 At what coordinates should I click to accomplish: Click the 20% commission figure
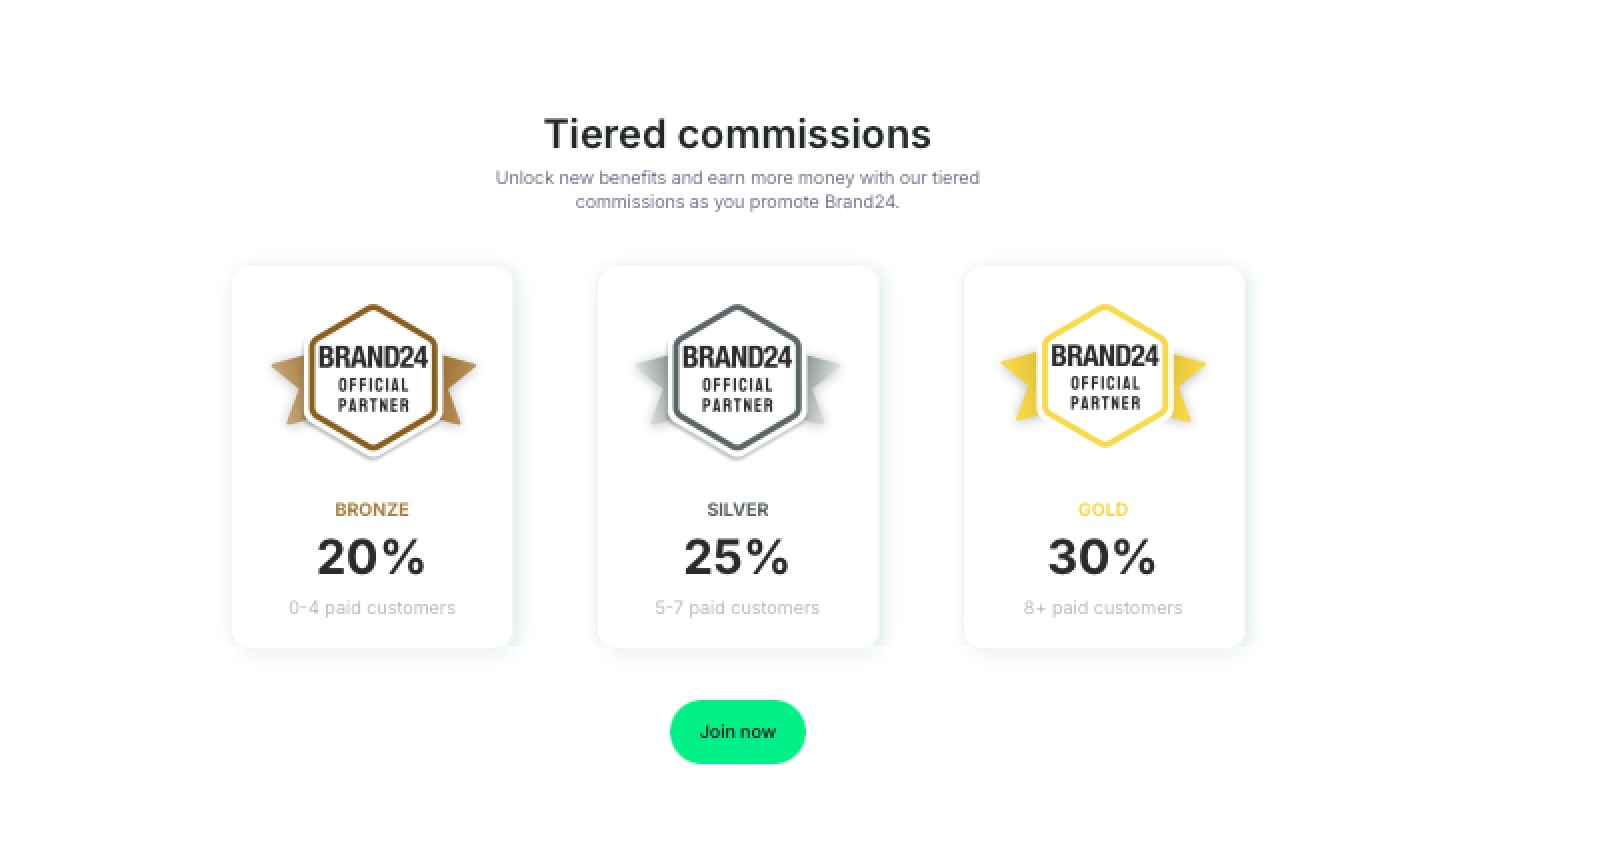coord(371,557)
